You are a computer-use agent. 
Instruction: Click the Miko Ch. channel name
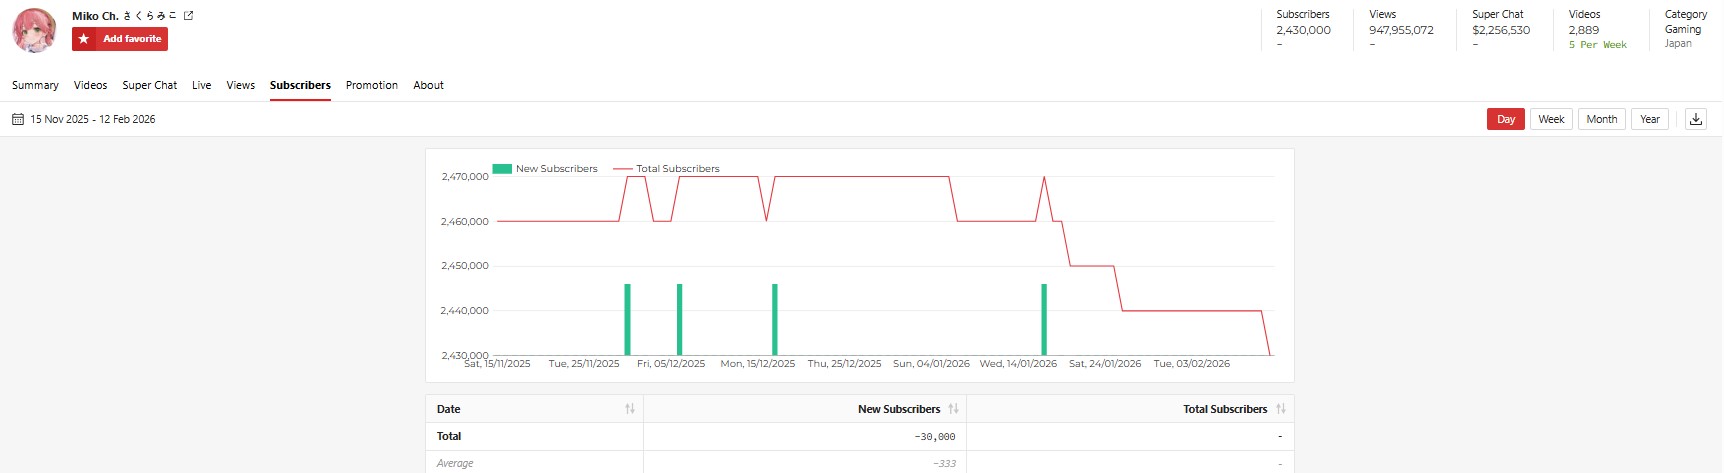point(125,16)
